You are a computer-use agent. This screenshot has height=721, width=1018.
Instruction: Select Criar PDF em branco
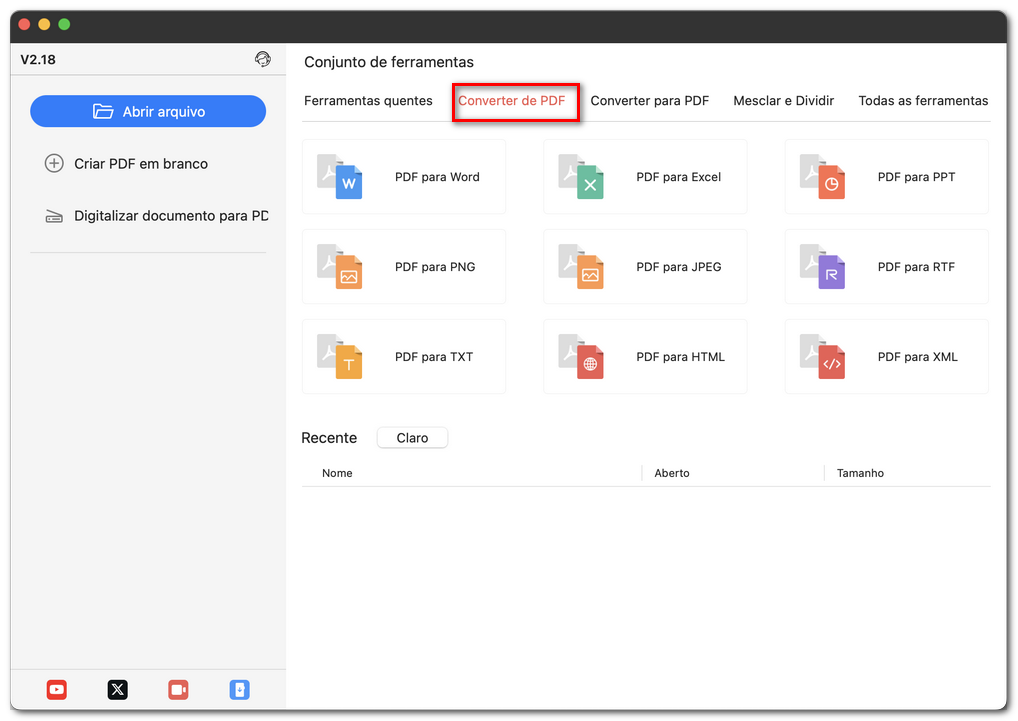tap(139, 163)
